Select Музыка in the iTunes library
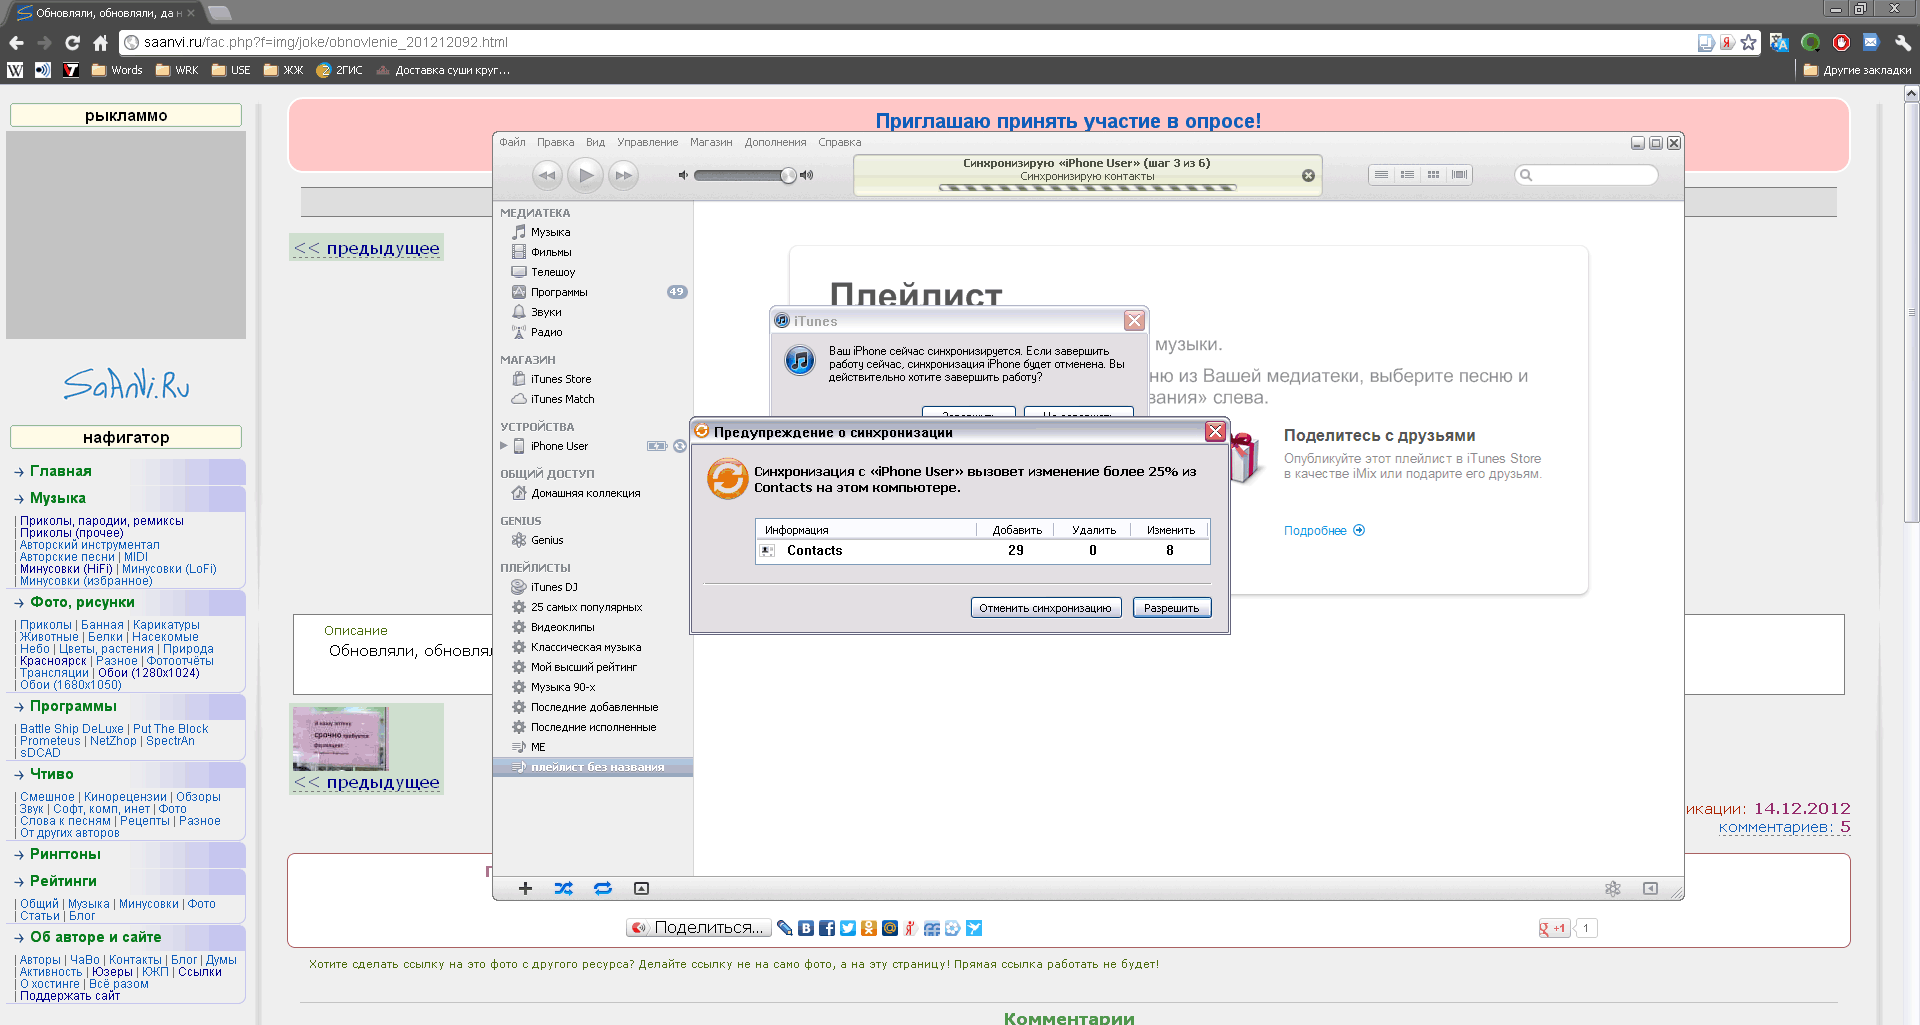Image resolution: width=1920 pixels, height=1025 pixels. pyautogui.click(x=550, y=232)
